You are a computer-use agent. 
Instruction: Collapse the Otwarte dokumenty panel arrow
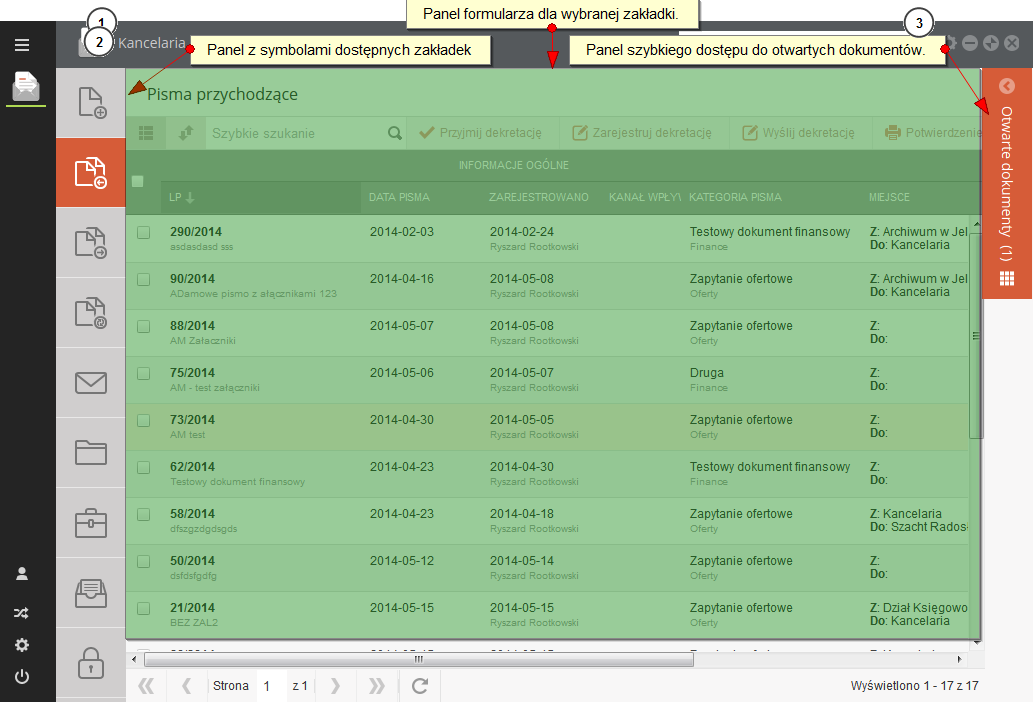pyautogui.click(x=1007, y=86)
